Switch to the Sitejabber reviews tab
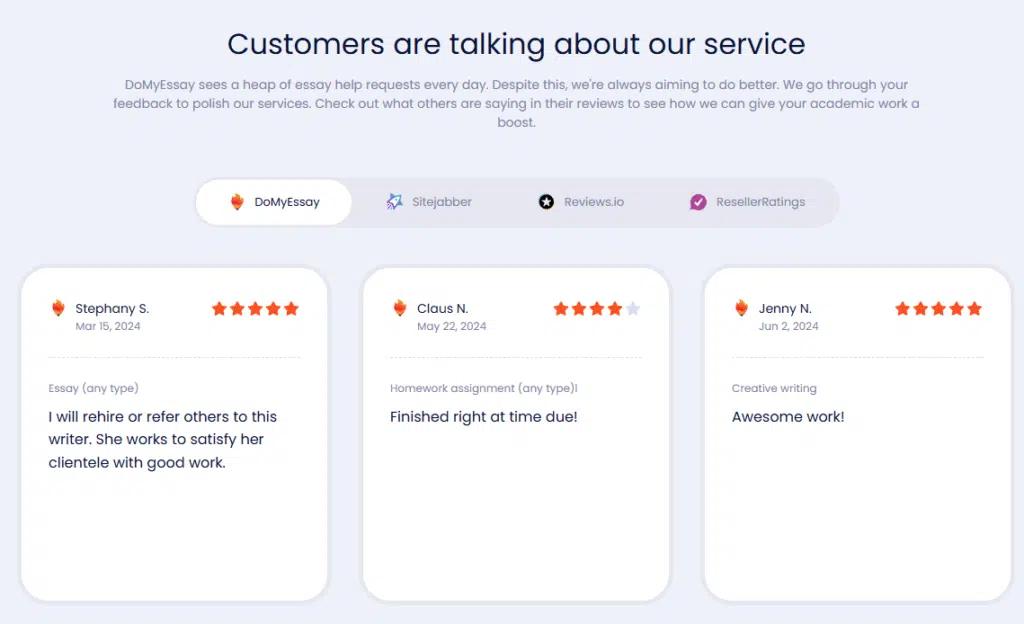 tap(429, 202)
